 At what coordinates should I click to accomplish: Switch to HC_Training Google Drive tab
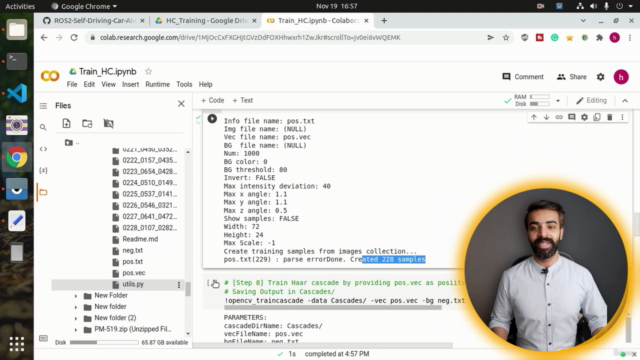pos(206,20)
